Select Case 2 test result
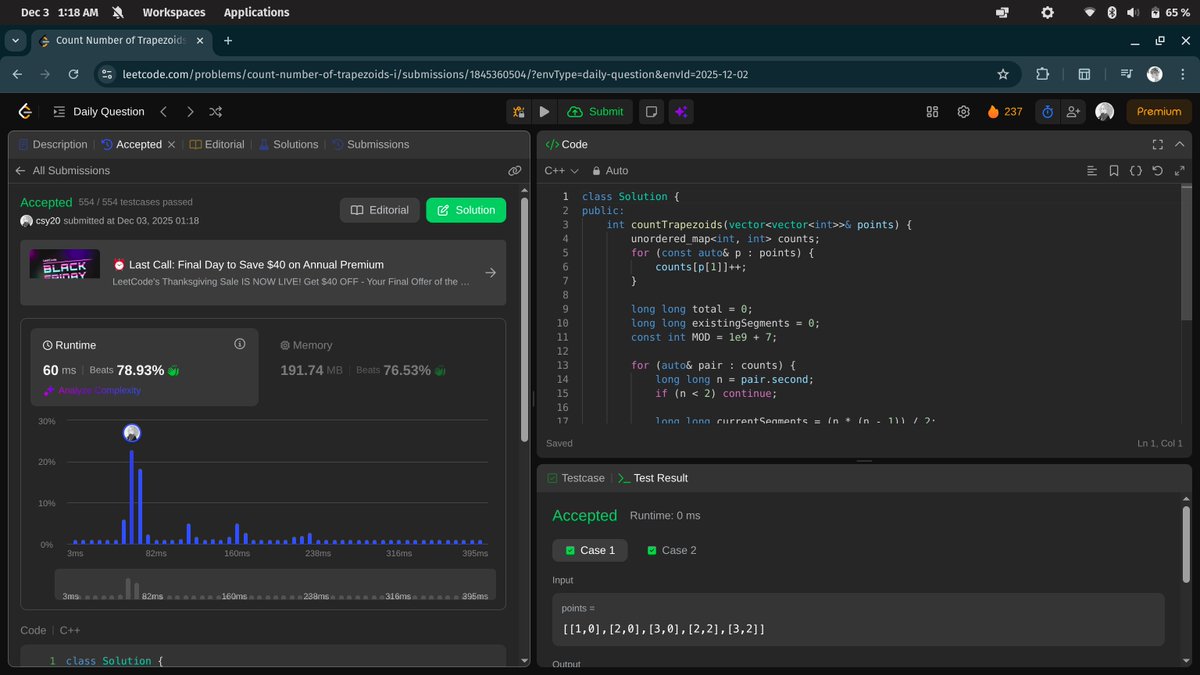The width and height of the screenshot is (1200, 675). pos(671,550)
